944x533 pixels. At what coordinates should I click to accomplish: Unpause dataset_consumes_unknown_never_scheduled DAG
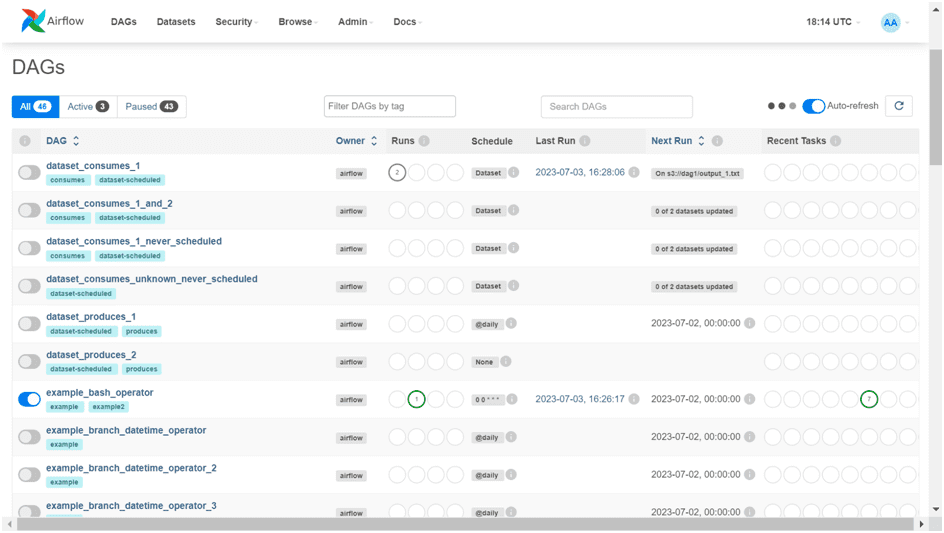pos(29,286)
